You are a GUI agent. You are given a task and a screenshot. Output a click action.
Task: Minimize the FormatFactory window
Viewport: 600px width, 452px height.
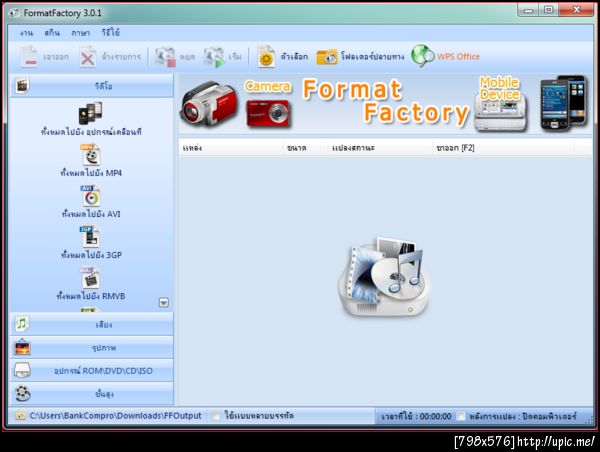pyautogui.click(x=528, y=10)
